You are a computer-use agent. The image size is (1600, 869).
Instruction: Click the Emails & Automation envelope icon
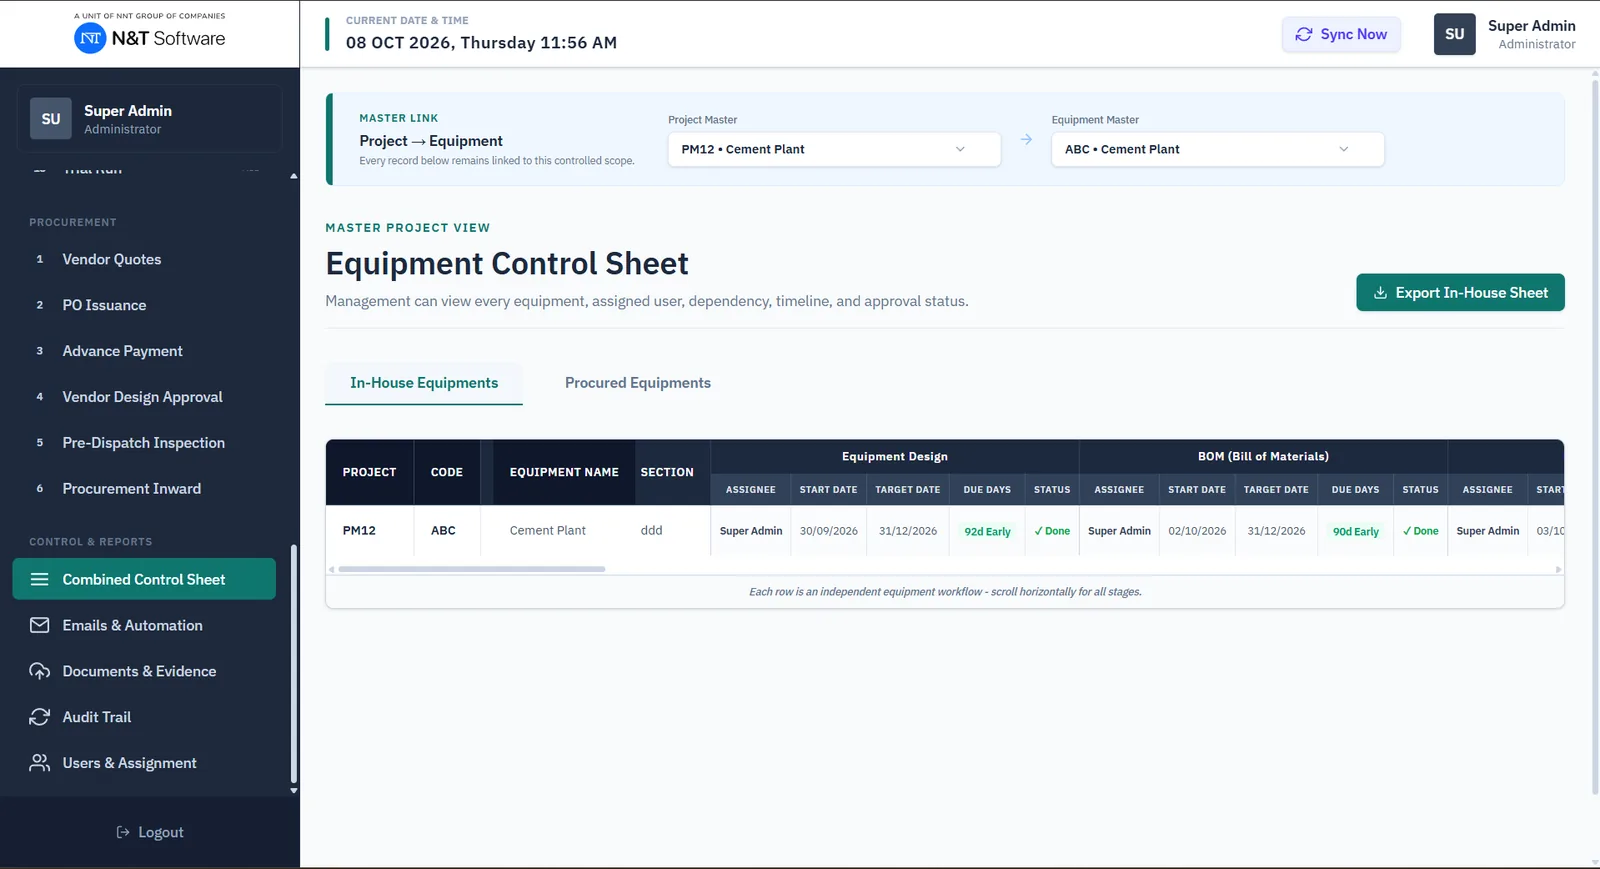[x=40, y=625]
